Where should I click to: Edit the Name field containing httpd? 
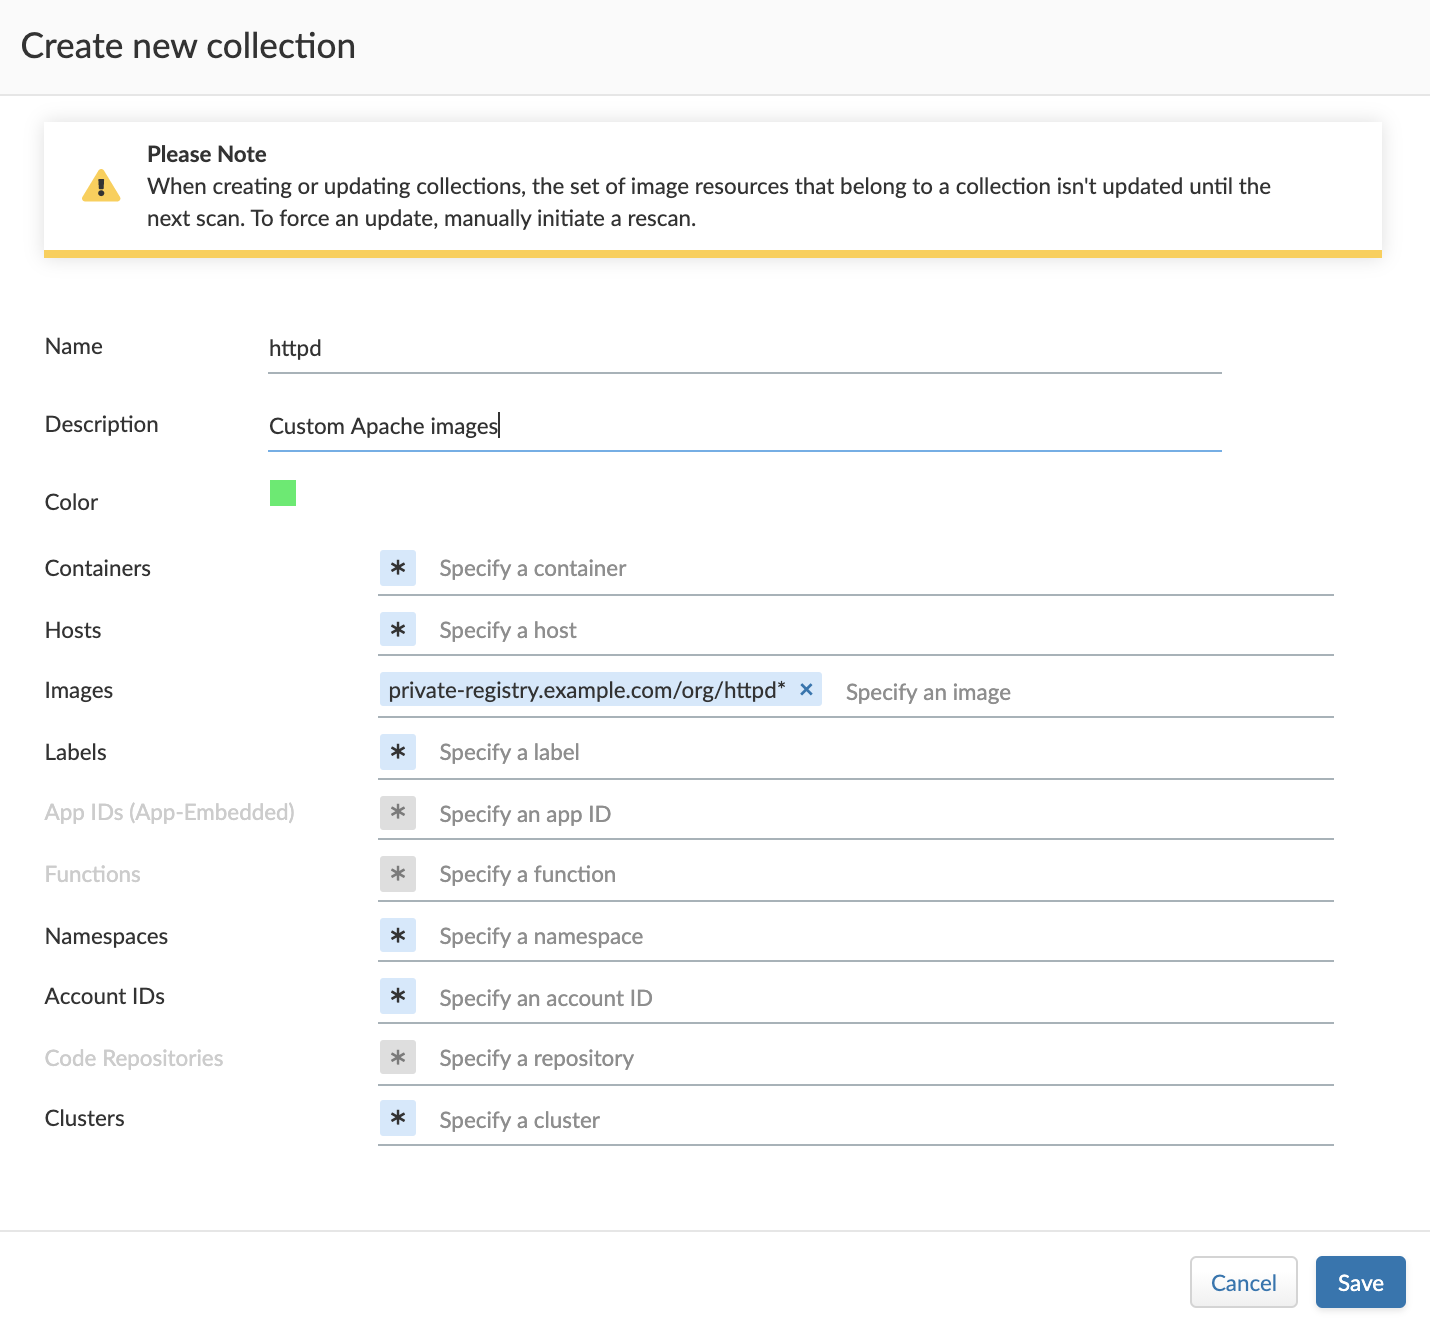tap(745, 348)
